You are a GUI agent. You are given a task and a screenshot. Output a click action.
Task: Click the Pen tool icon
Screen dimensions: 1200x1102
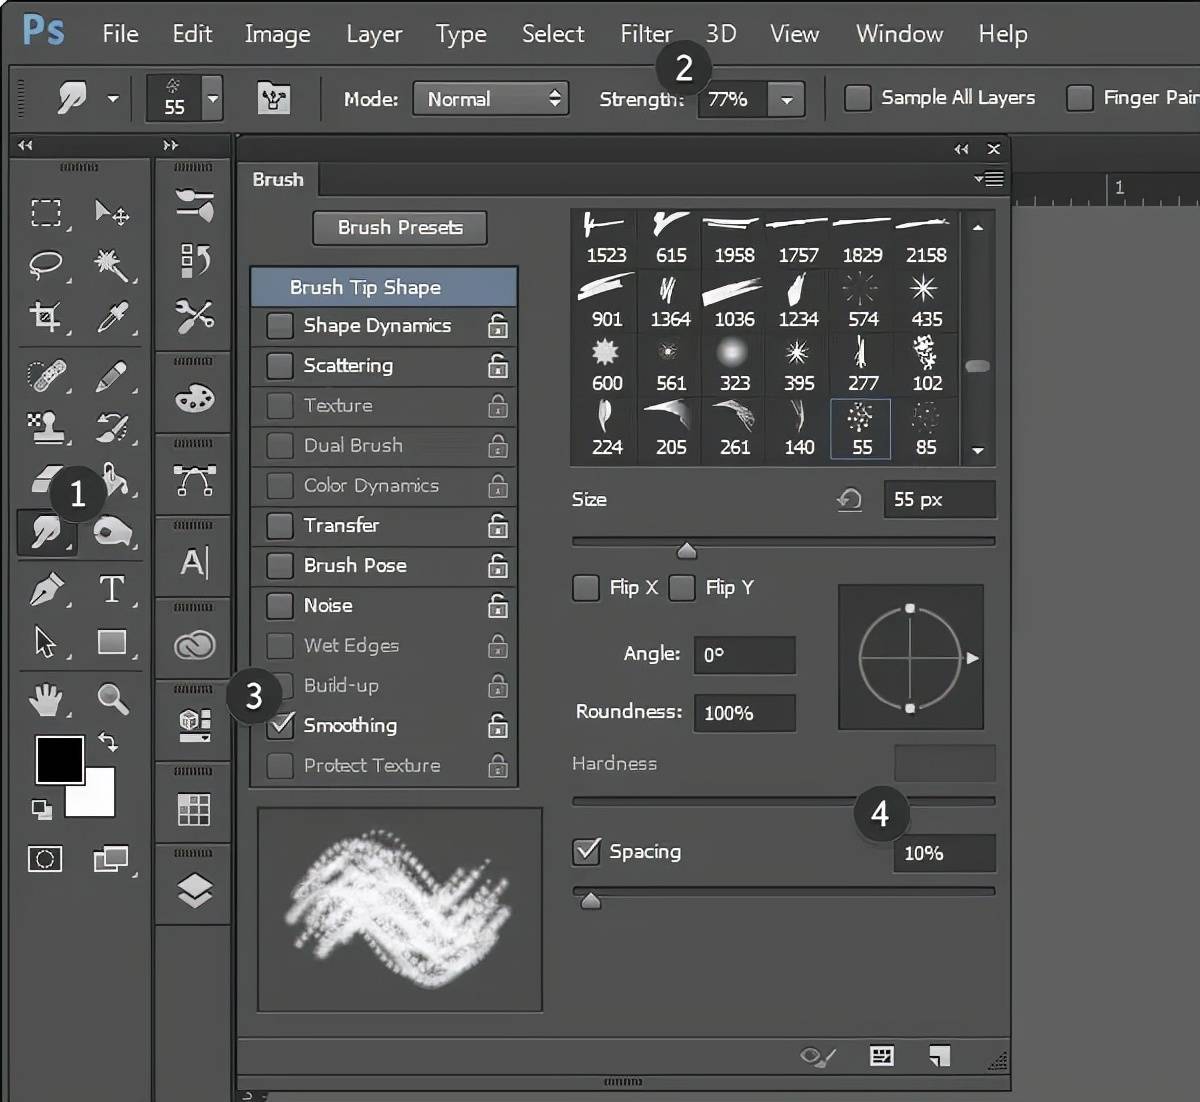[46, 589]
